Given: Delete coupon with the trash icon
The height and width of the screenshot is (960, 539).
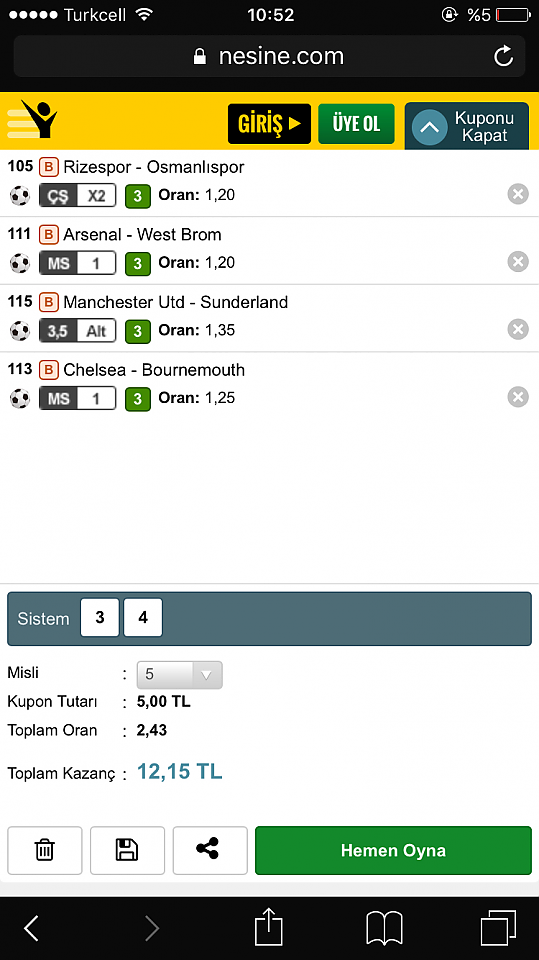Looking at the screenshot, I should point(45,850).
